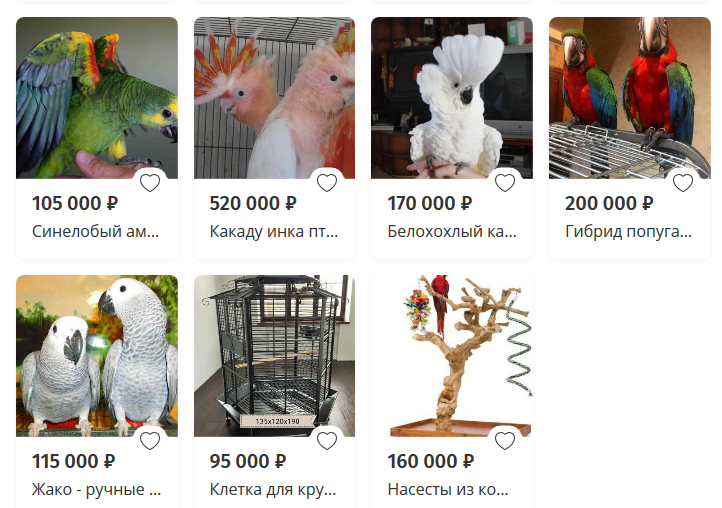Screen dimensions: 722x508
Task: View the wooden perch tree photo
Action: tap(452, 356)
